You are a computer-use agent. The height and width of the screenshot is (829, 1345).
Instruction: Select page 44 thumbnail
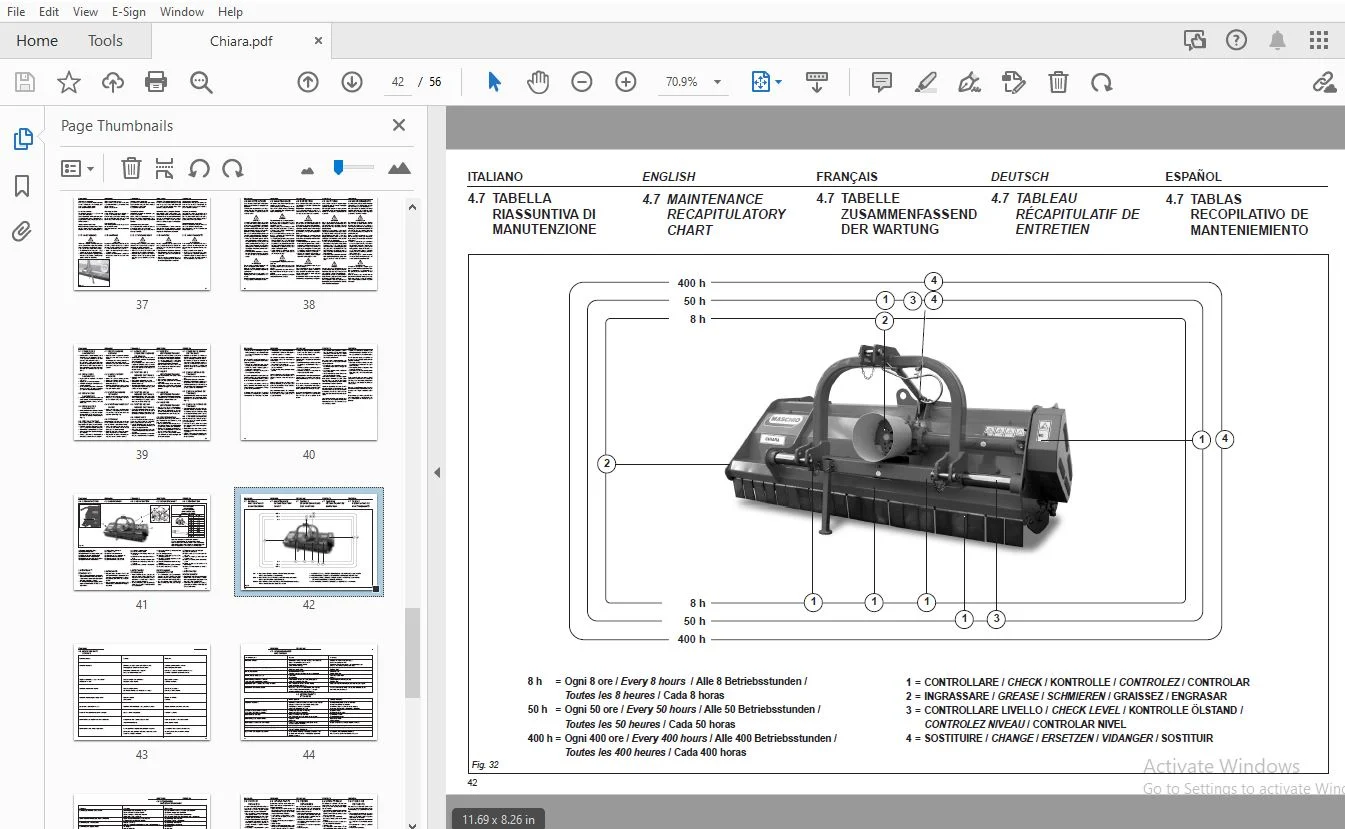[x=309, y=693]
